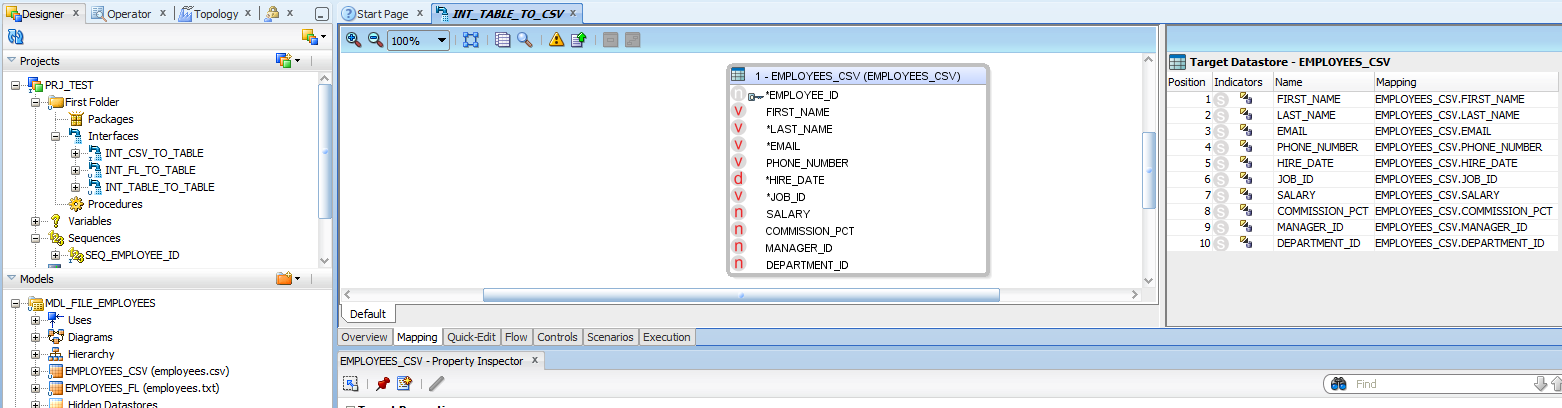Screen dimensions: 1562x408
Task: Expand the SEQ_EMPLOYEE_ID sequence node
Action: (x=56, y=255)
